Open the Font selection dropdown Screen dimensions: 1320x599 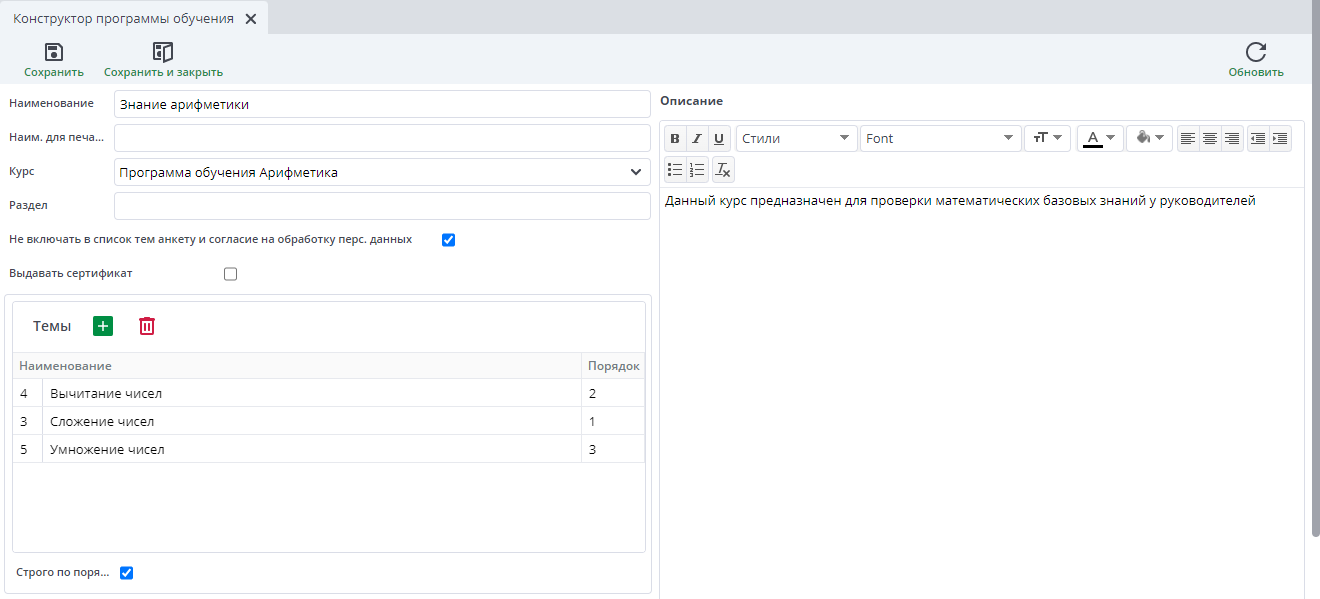pyautogui.click(x=940, y=139)
